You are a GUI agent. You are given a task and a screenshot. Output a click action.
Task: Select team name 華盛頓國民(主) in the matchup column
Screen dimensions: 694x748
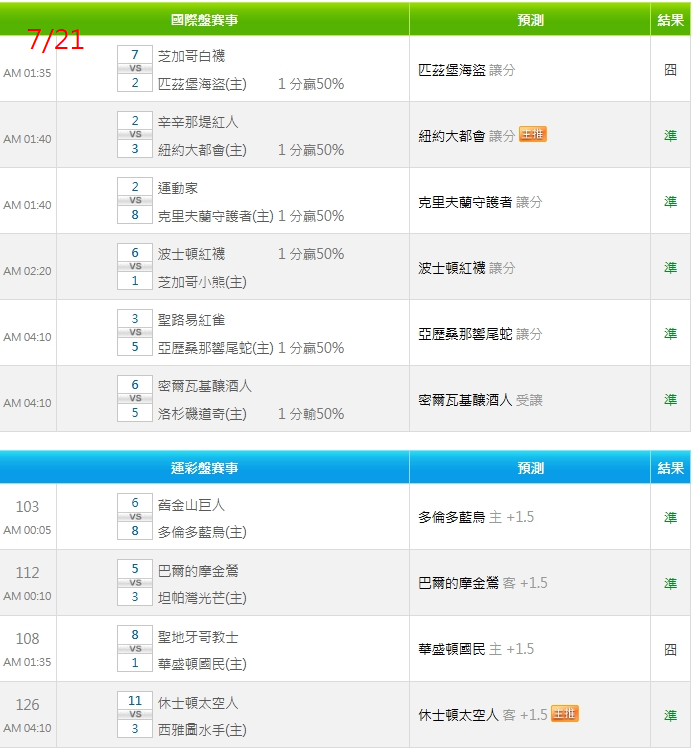(202, 664)
